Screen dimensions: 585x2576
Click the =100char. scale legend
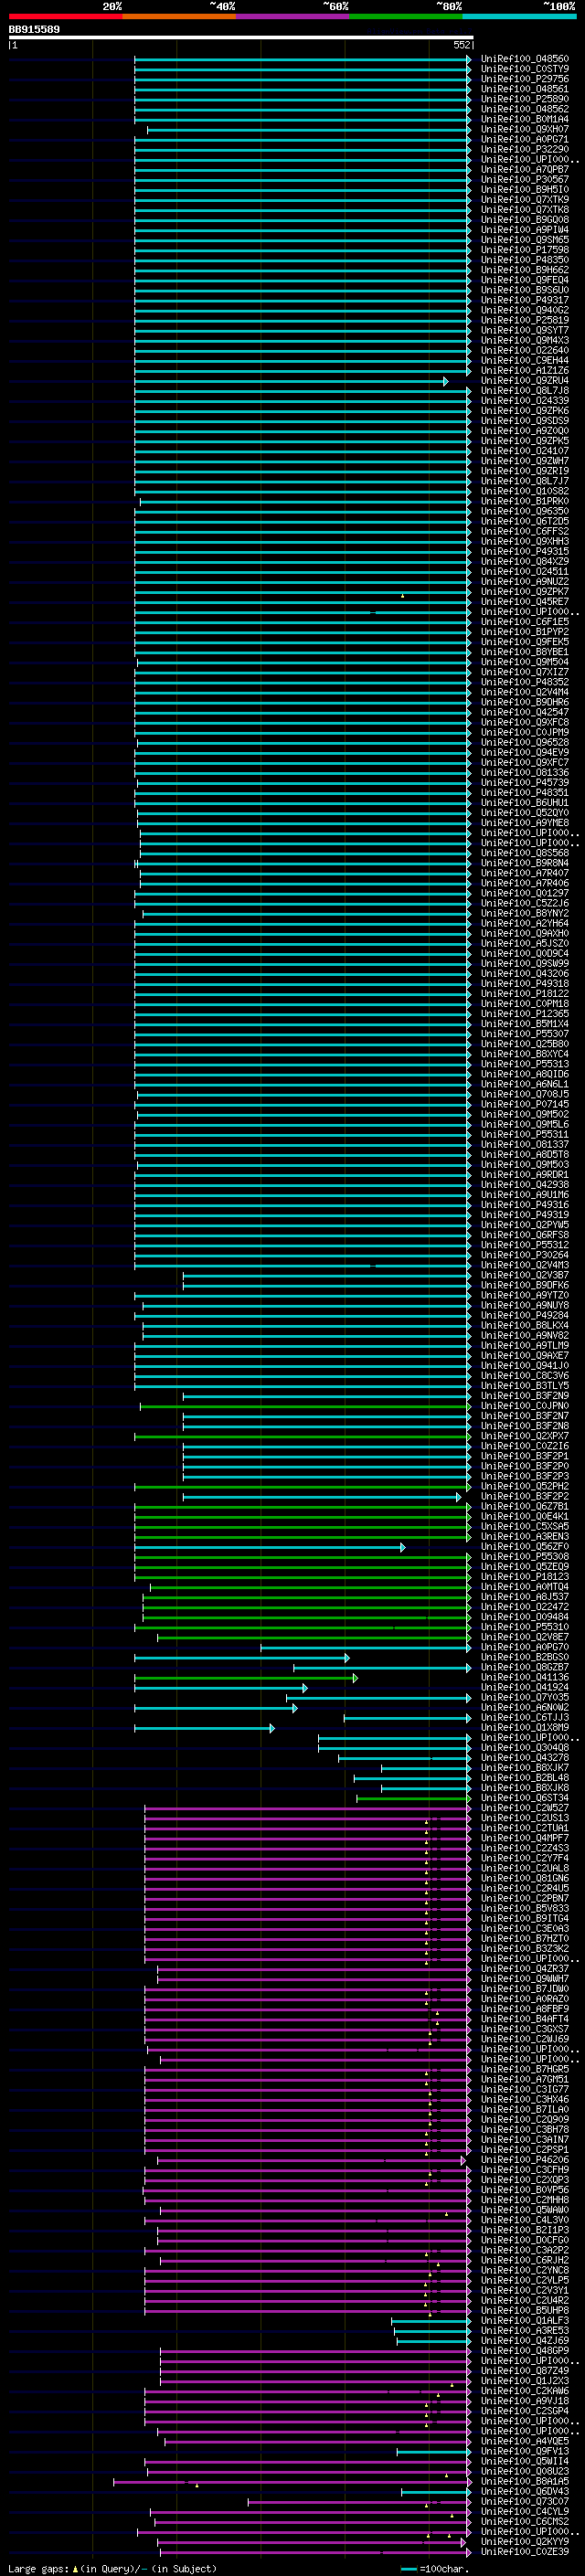tap(434, 2569)
